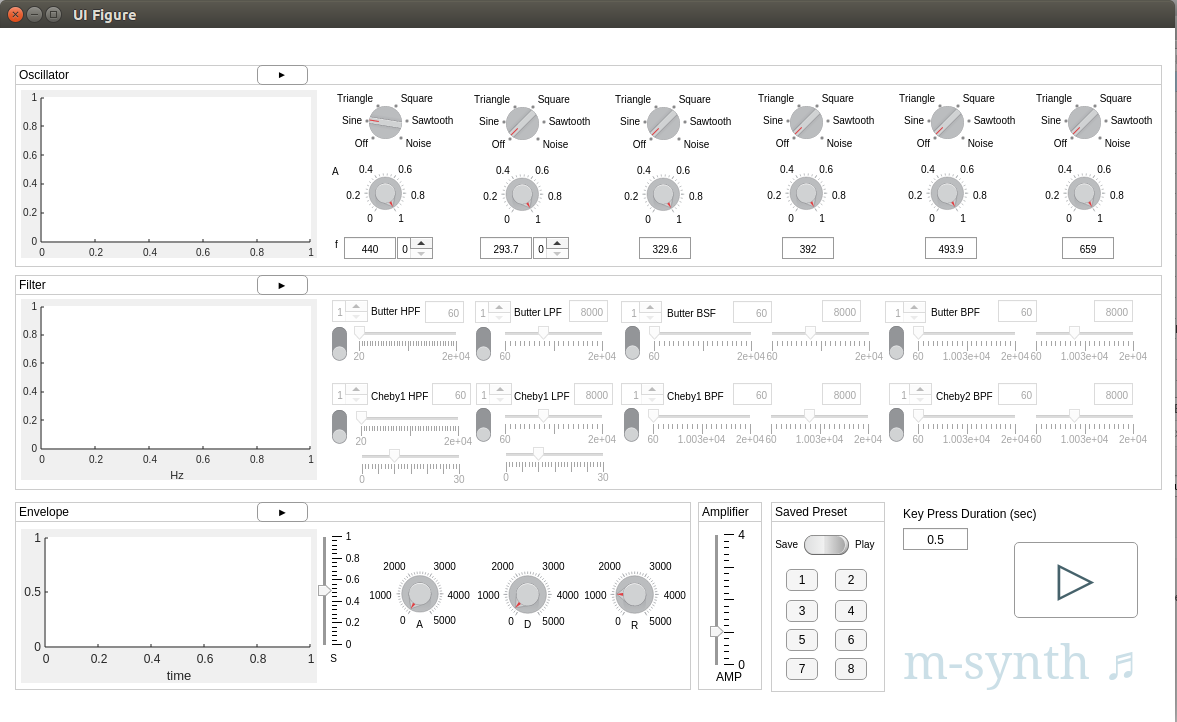Select saved preset 4
Screen dimensions: 1177x722
click(850, 611)
